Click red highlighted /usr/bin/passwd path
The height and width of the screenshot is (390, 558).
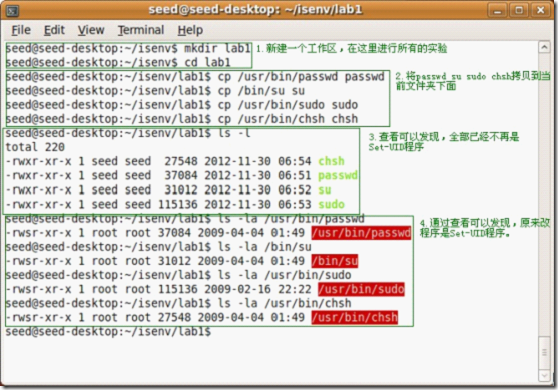coord(361,233)
